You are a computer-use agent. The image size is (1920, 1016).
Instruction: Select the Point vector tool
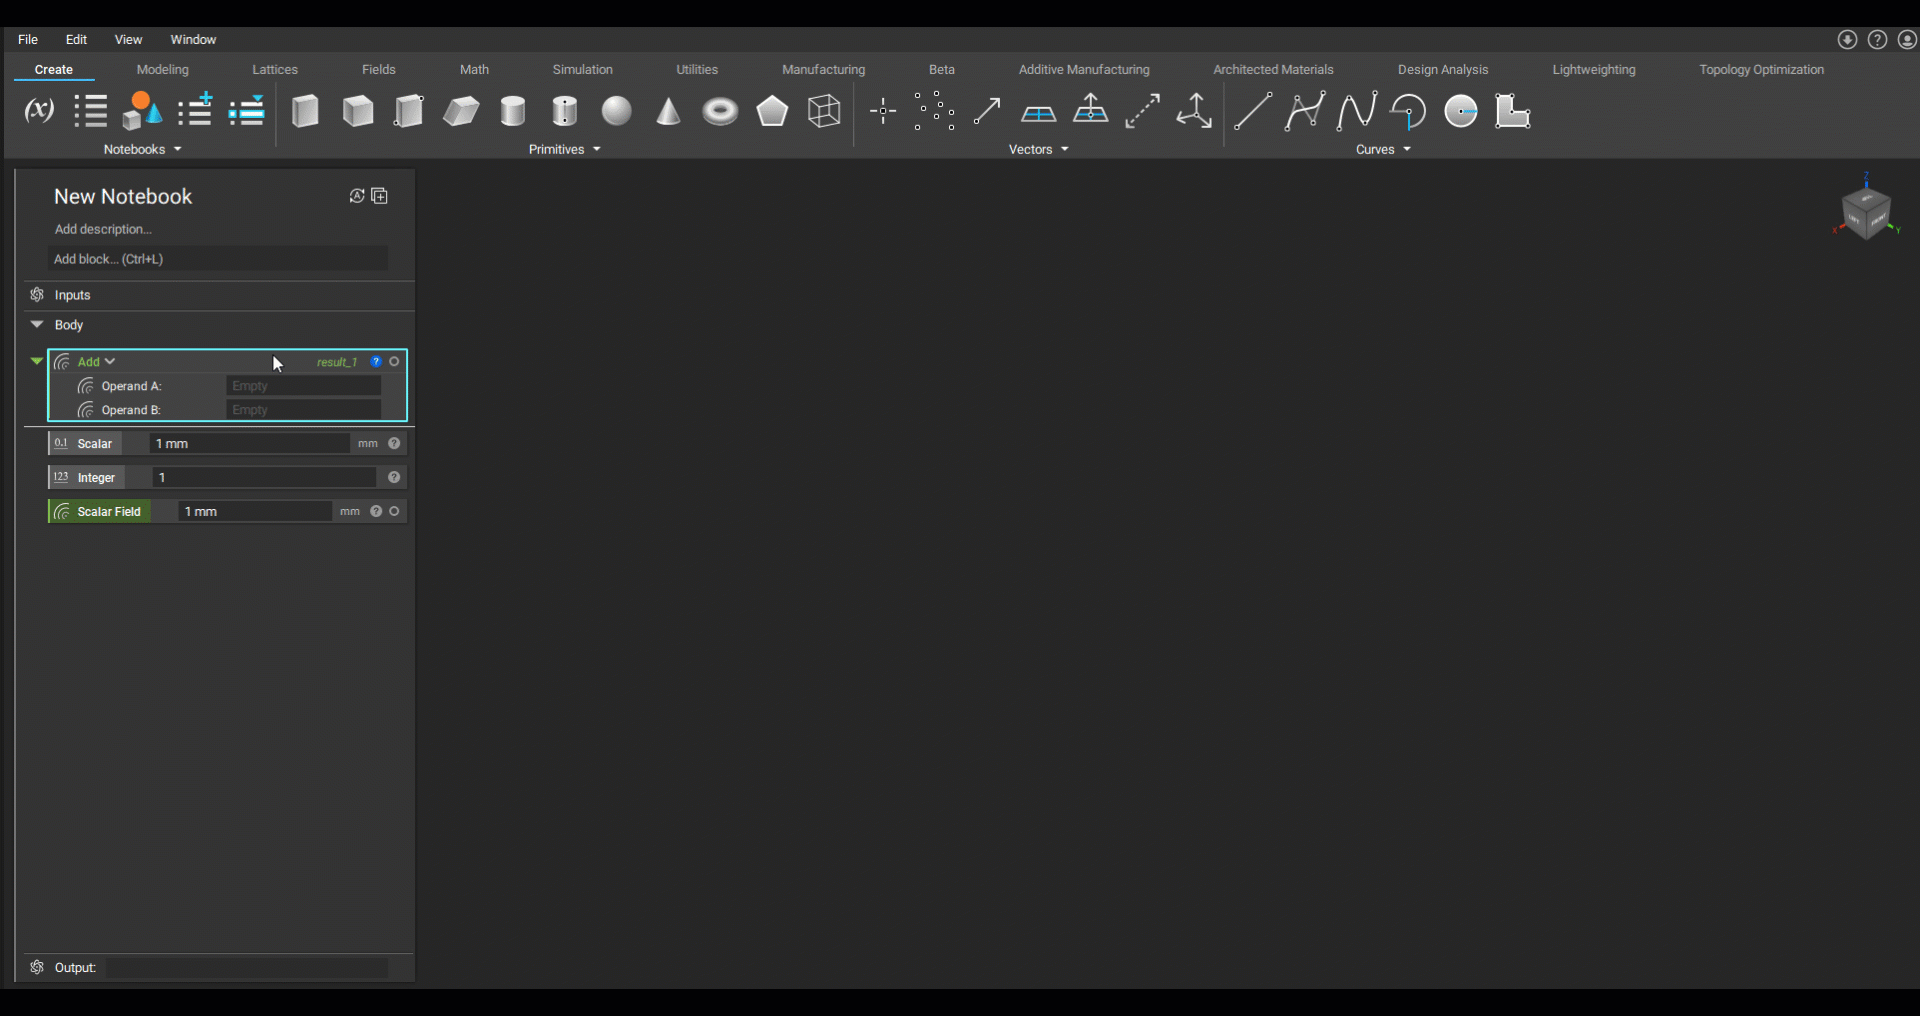[x=883, y=111]
